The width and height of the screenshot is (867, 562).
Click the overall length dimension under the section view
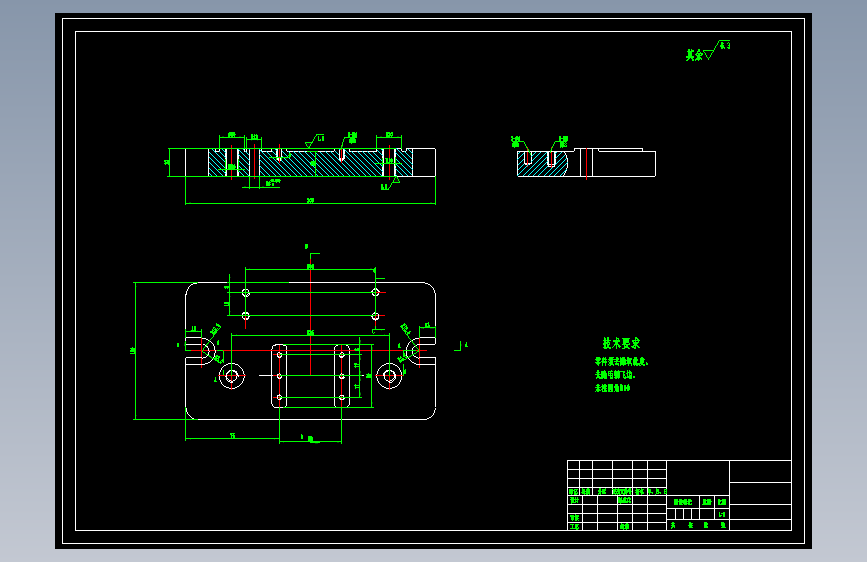tap(310, 201)
